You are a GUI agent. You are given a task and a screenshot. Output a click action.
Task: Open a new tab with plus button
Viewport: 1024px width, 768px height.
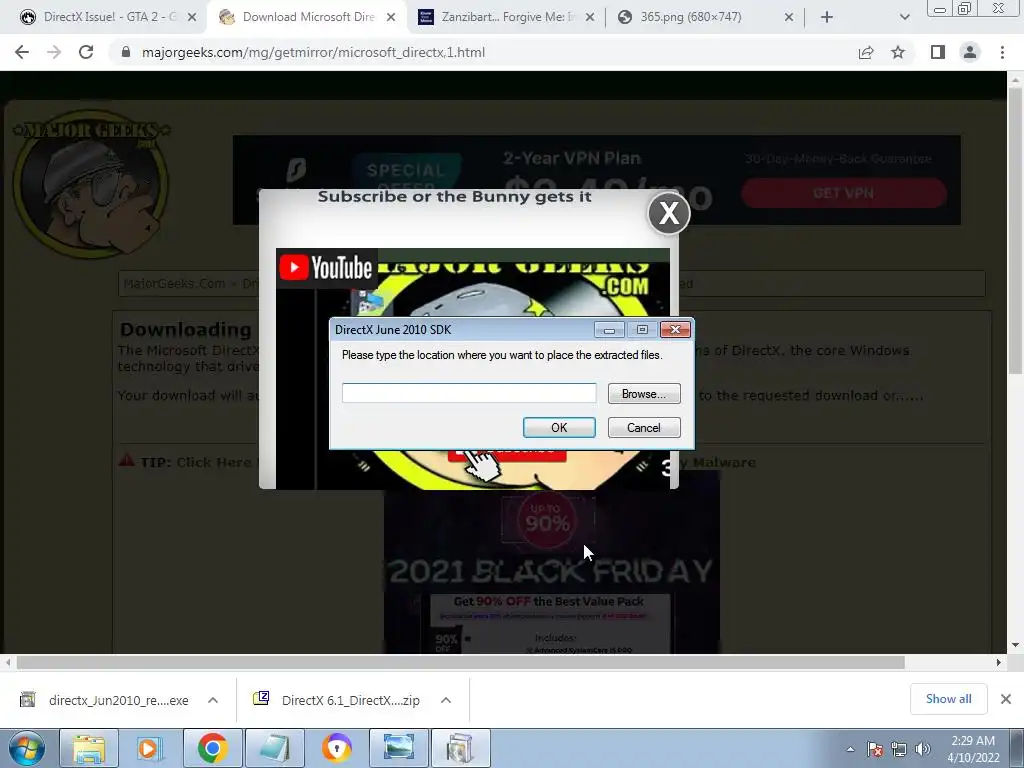(x=827, y=18)
